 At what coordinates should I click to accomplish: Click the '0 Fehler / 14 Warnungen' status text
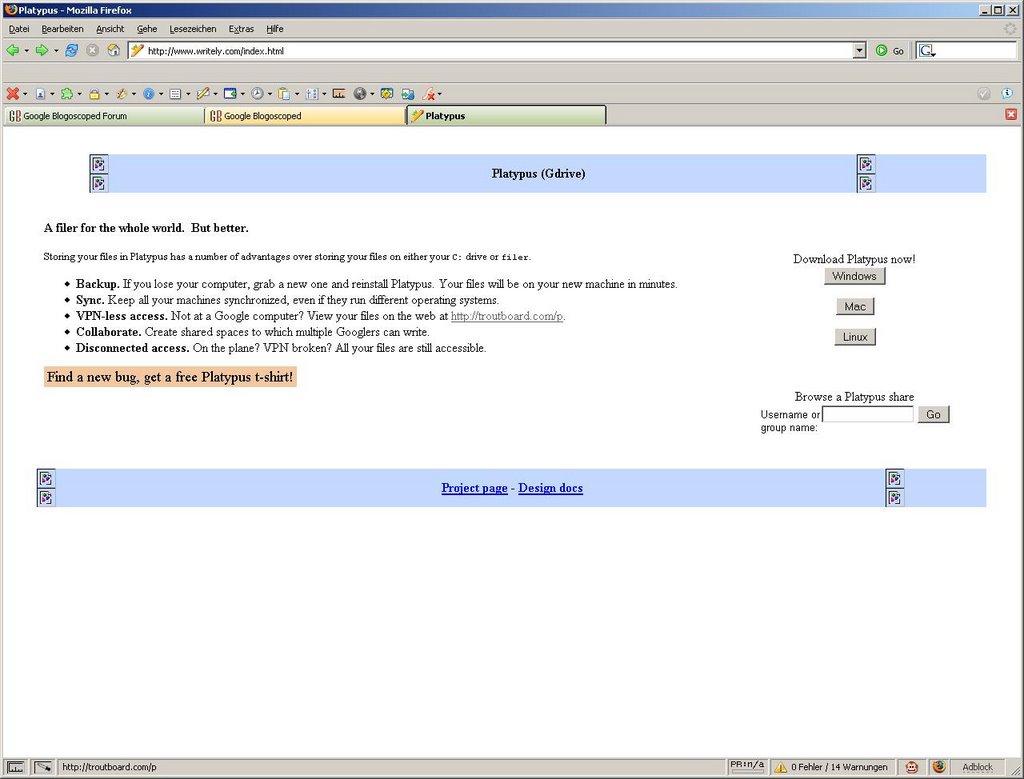coord(839,767)
